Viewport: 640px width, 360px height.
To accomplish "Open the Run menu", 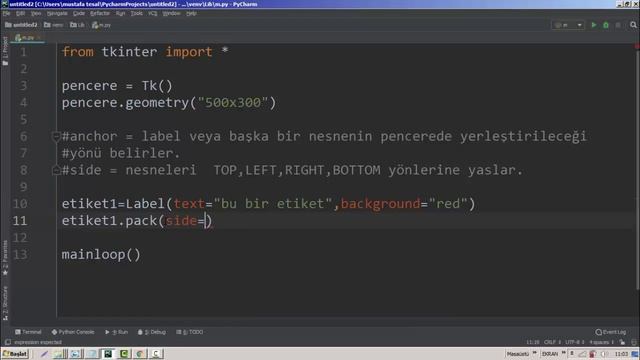I will (x=120, y=13).
